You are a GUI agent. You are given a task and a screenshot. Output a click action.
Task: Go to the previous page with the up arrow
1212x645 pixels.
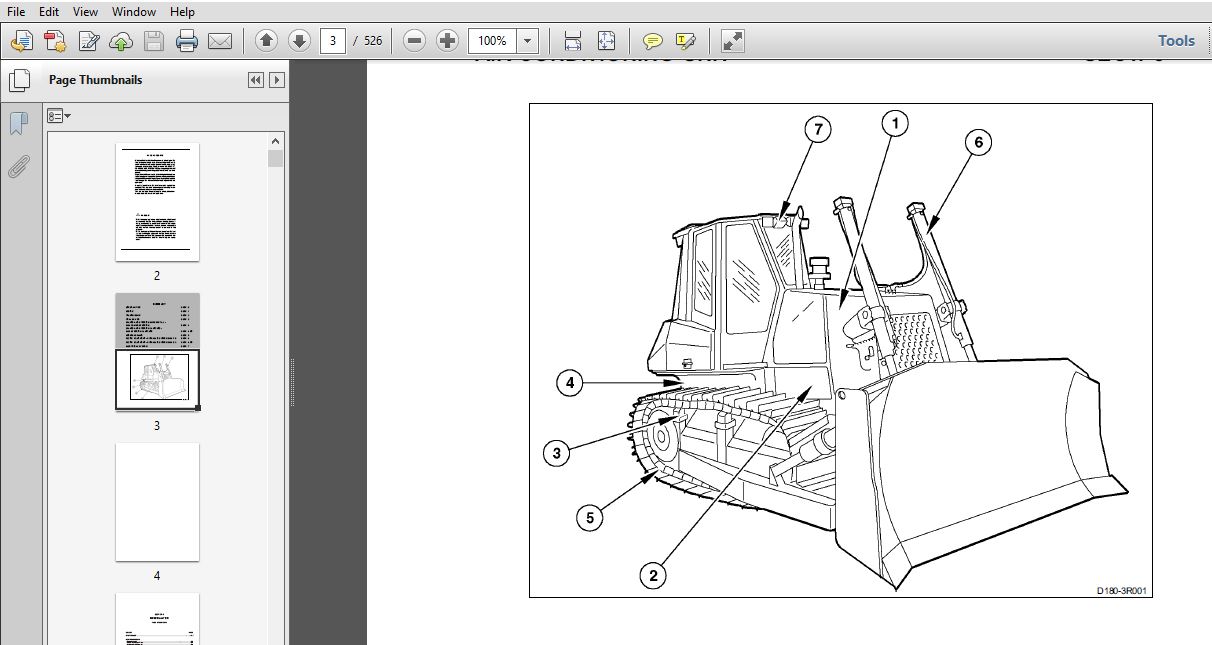point(266,41)
